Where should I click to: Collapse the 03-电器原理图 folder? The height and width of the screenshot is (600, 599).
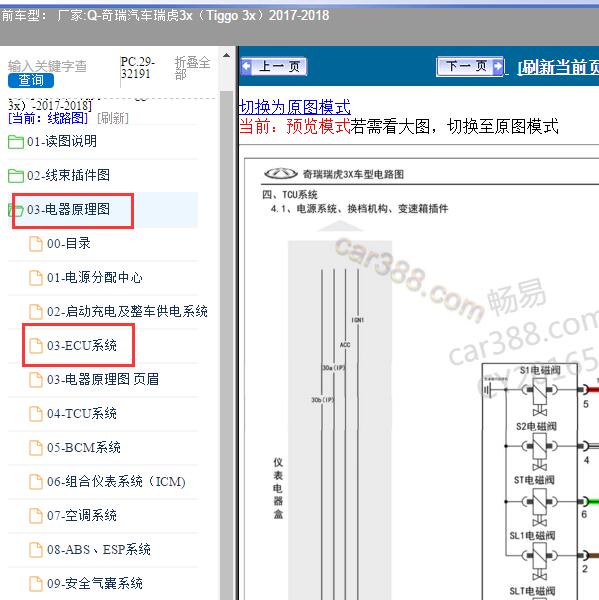tap(68, 209)
